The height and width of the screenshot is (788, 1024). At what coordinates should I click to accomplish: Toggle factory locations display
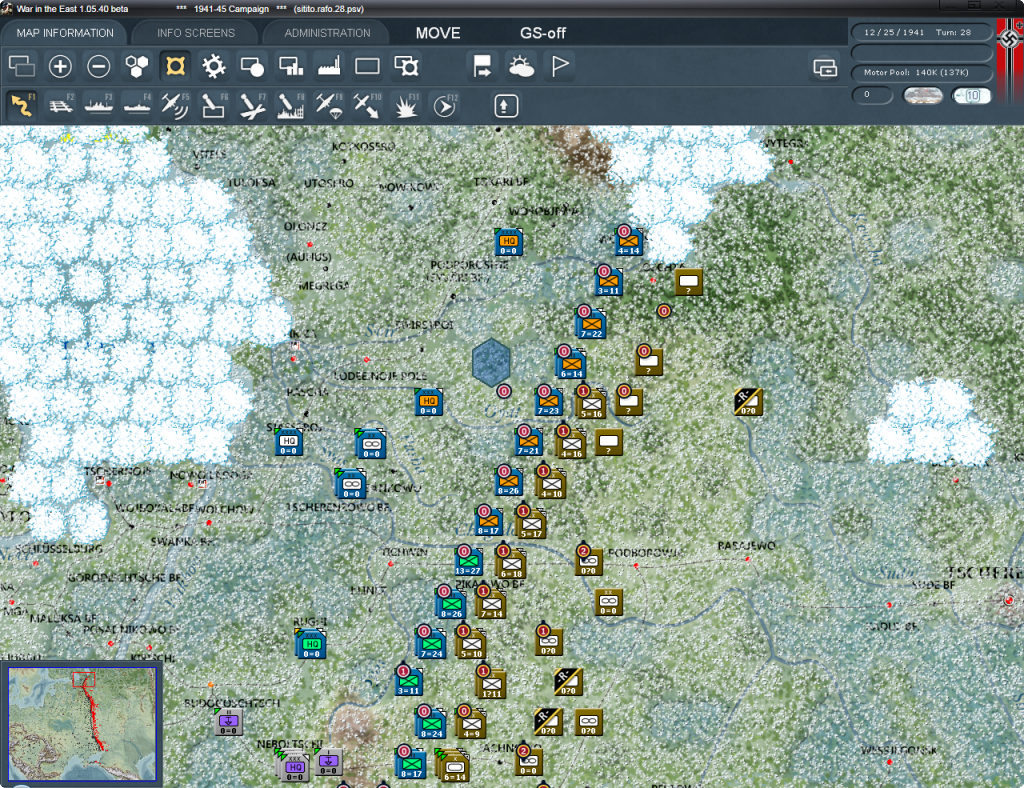329,66
